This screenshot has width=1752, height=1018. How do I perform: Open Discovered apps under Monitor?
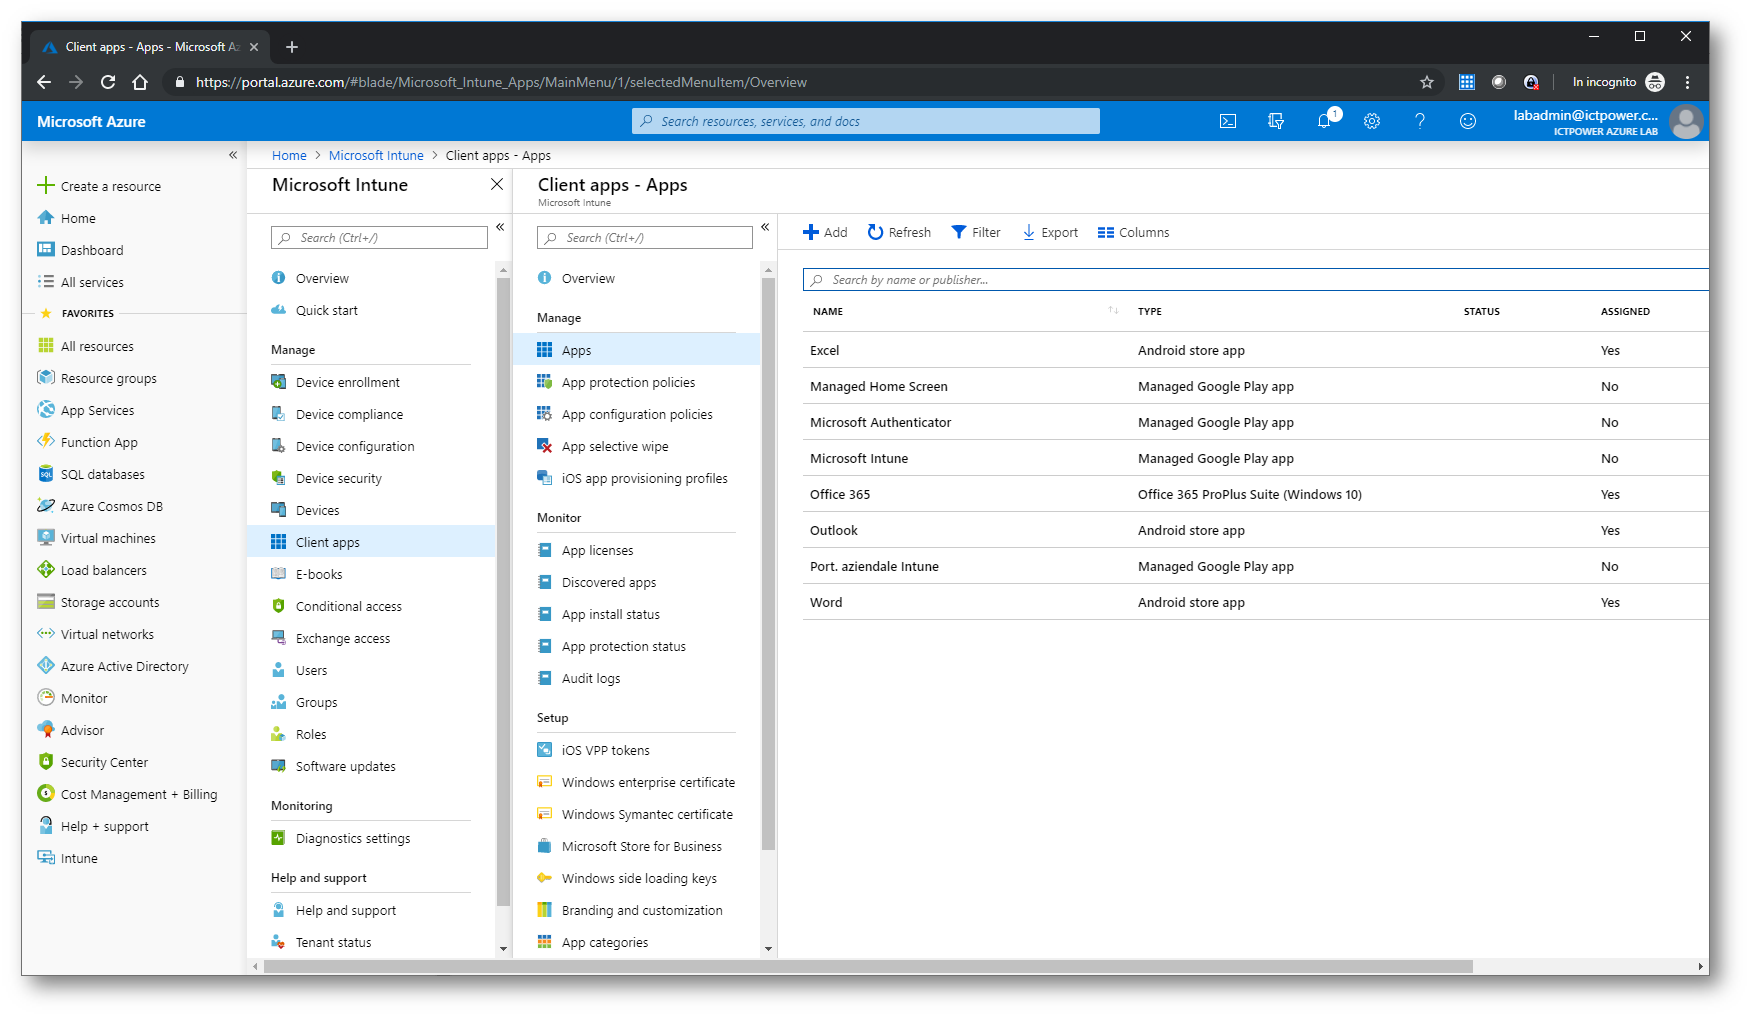pyautogui.click(x=597, y=582)
